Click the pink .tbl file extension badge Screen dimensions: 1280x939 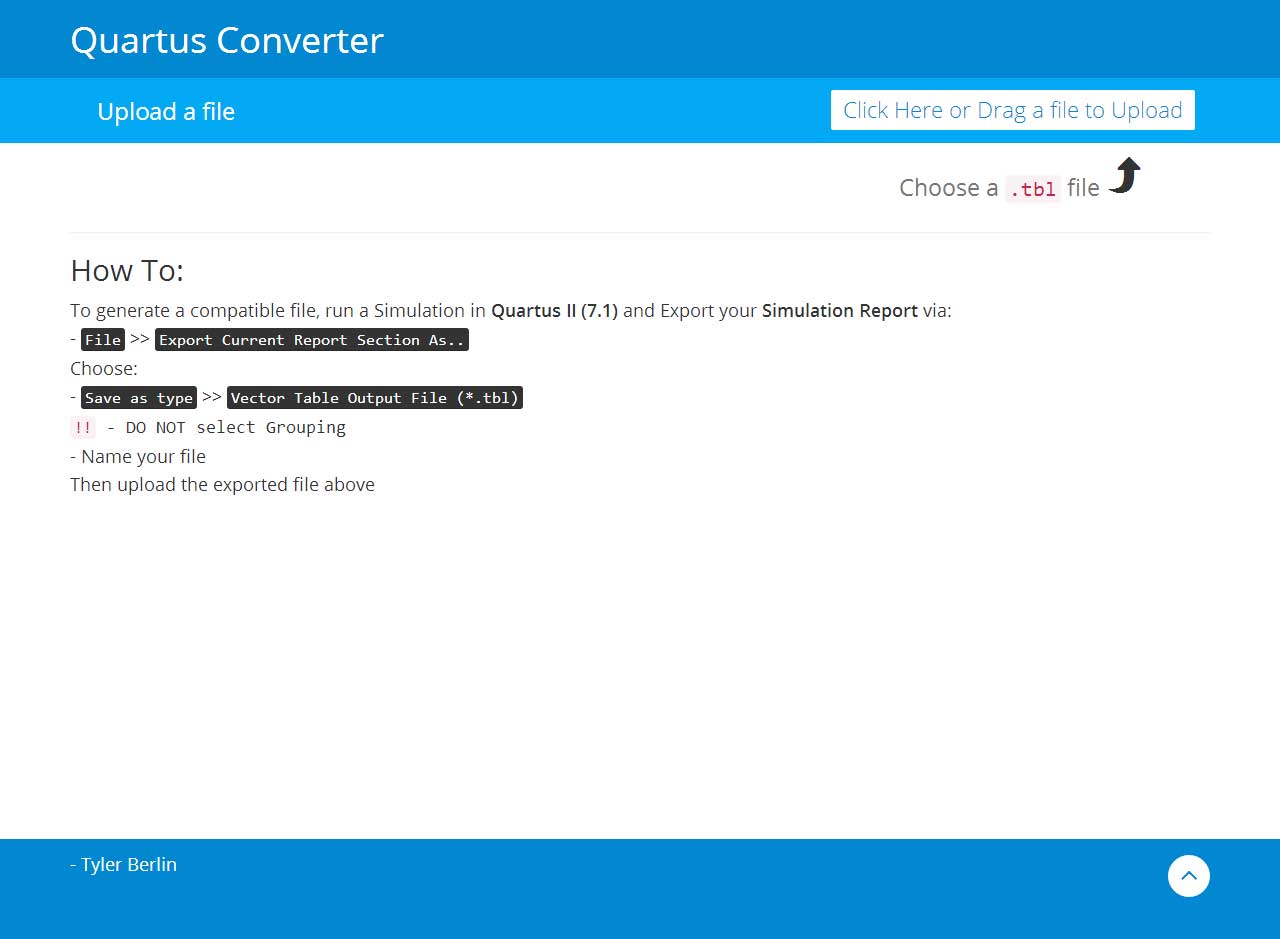point(1032,189)
